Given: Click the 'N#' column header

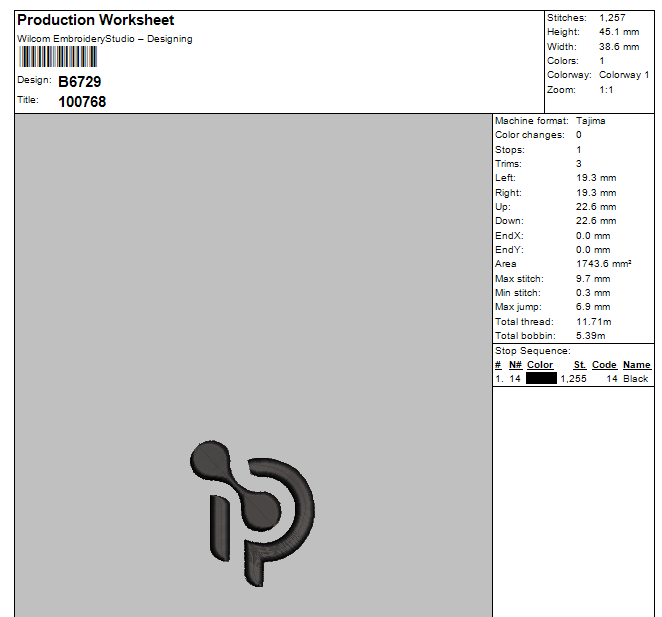Looking at the screenshot, I should pos(515,365).
